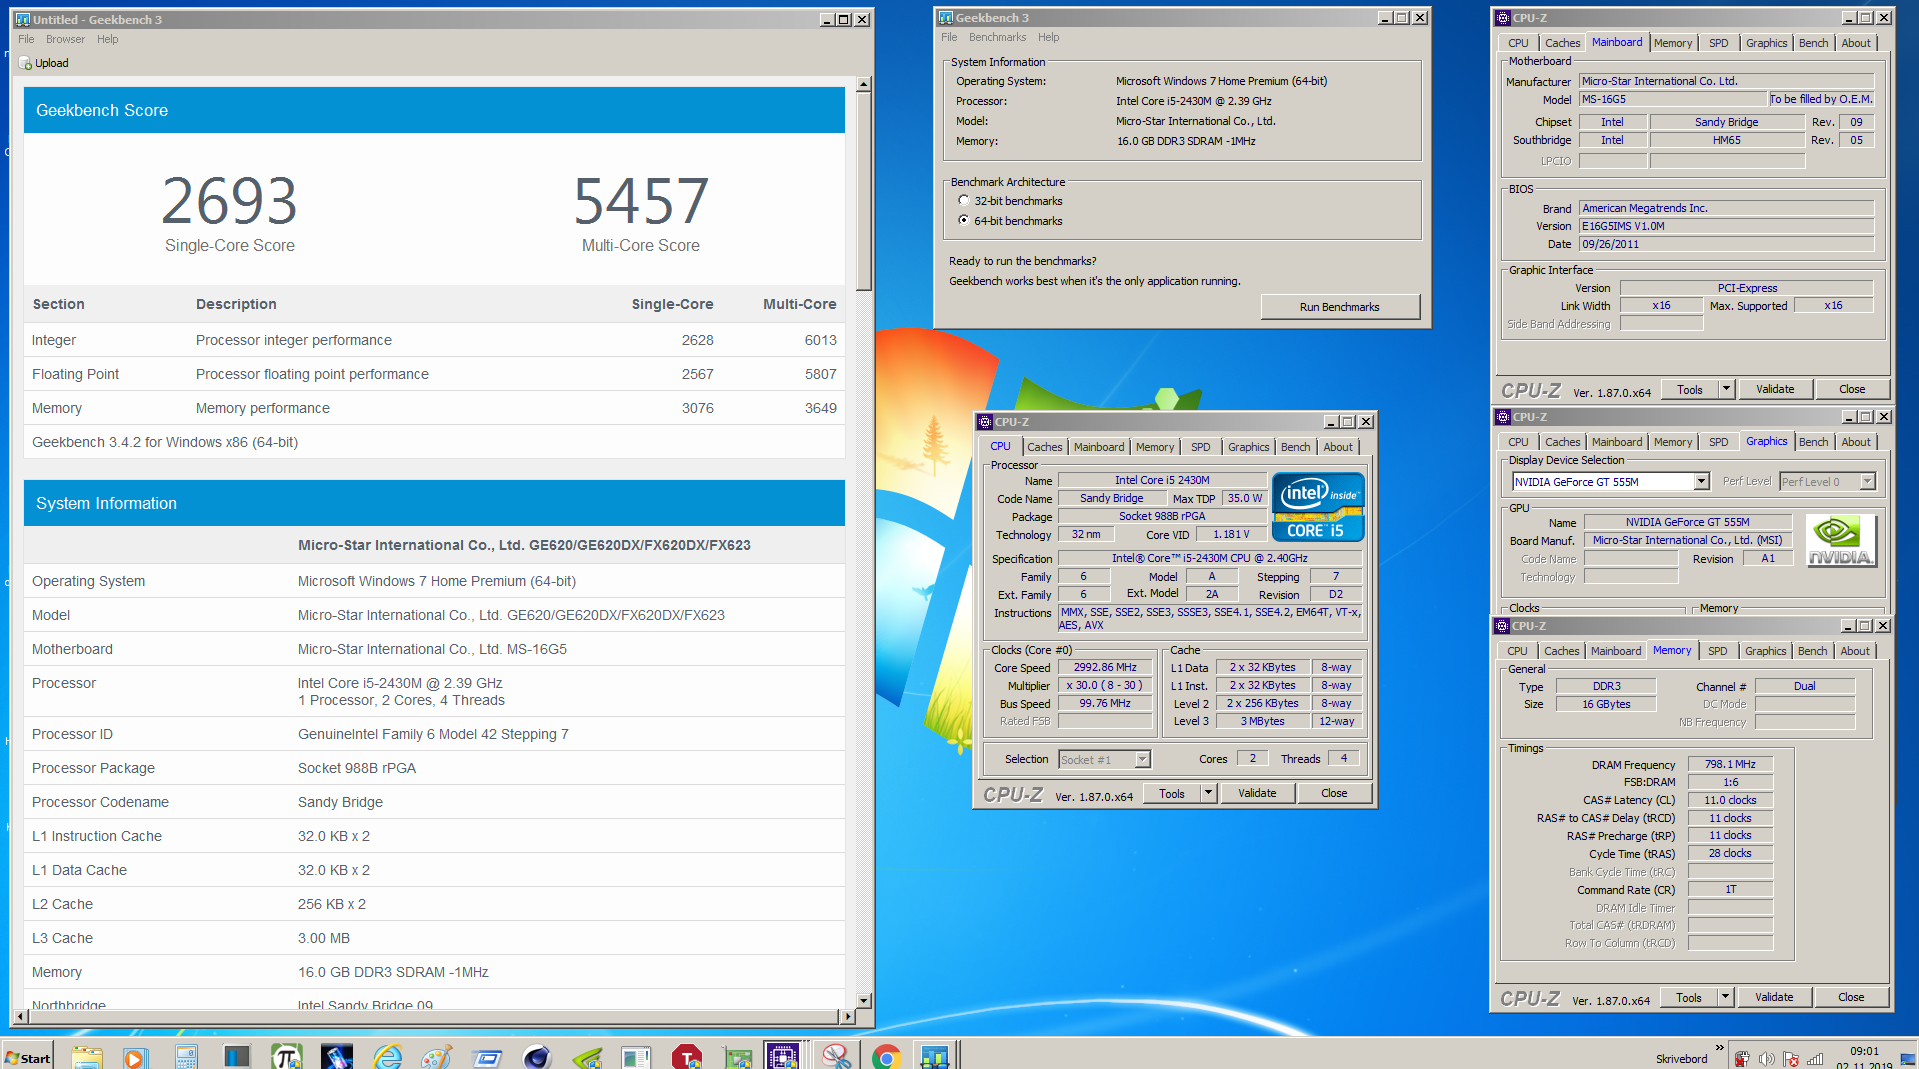Open Help menu in Geekbench 3 launcher window
1919x1069 pixels.
(1048, 38)
